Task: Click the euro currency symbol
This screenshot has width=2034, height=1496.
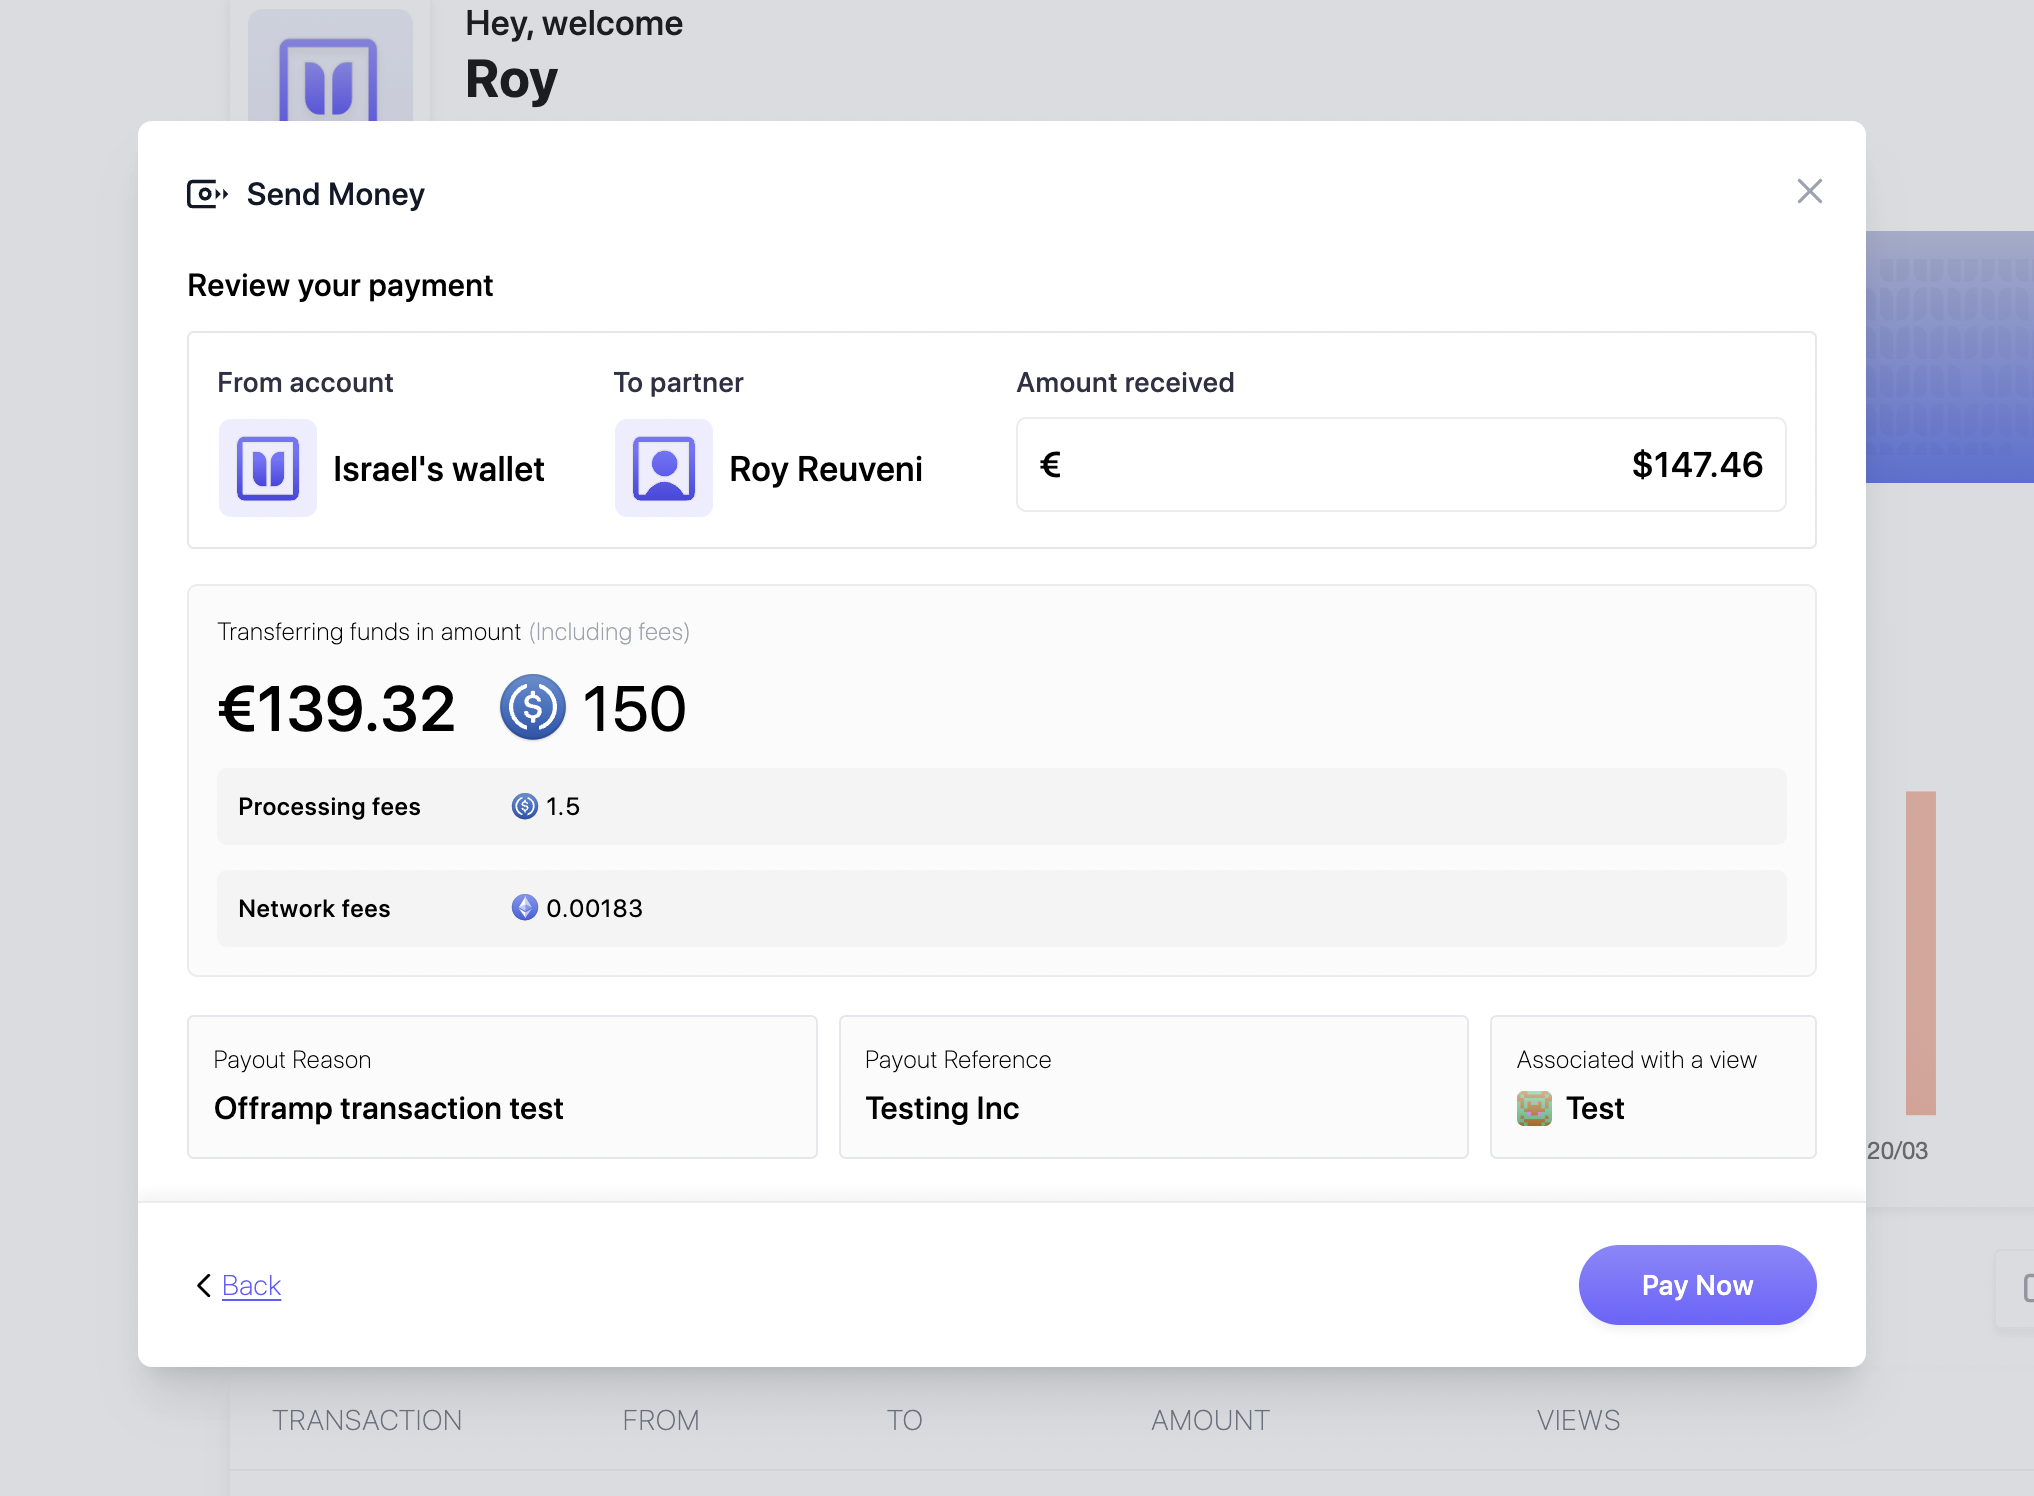Action: [1050, 465]
